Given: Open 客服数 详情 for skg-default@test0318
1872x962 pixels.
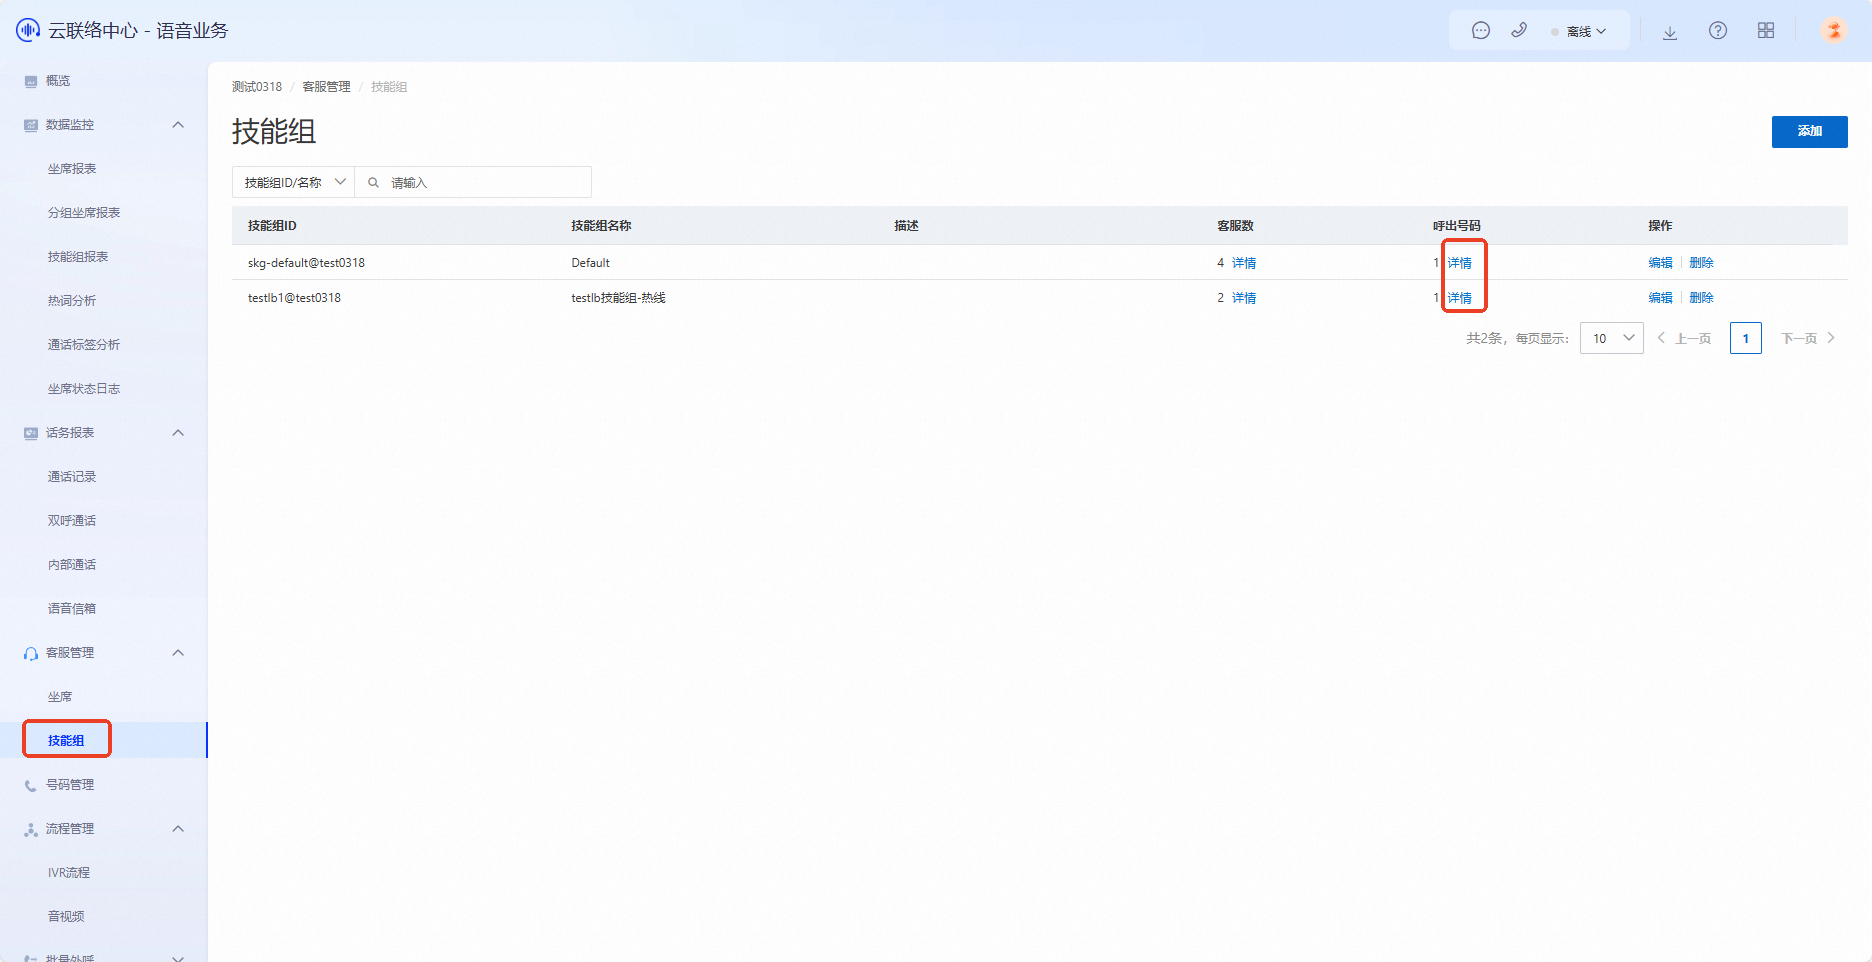Looking at the screenshot, I should point(1244,263).
